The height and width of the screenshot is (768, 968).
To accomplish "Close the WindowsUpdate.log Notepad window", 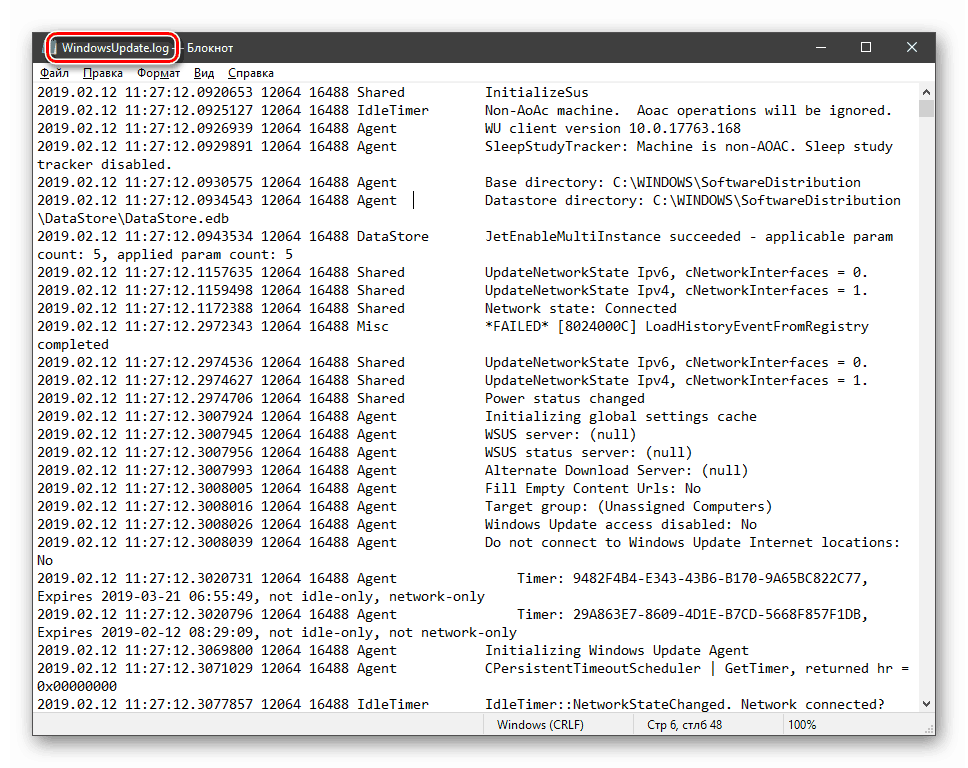I will 912,48.
